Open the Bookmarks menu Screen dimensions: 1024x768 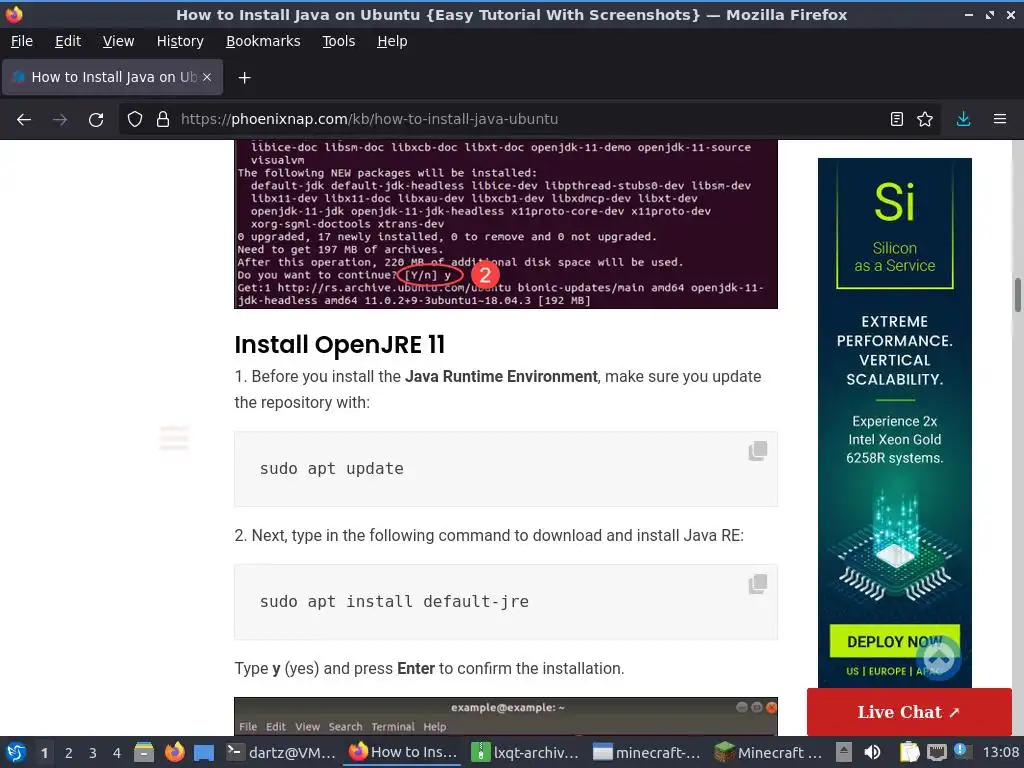tap(263, 41)
